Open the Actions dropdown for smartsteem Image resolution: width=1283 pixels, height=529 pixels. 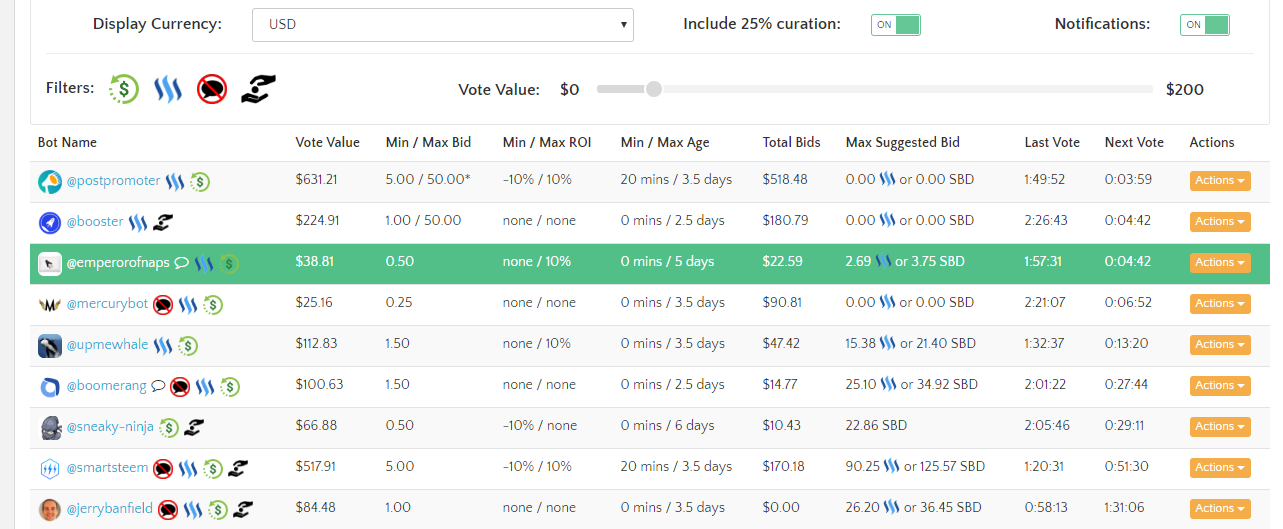point(1220,468)
